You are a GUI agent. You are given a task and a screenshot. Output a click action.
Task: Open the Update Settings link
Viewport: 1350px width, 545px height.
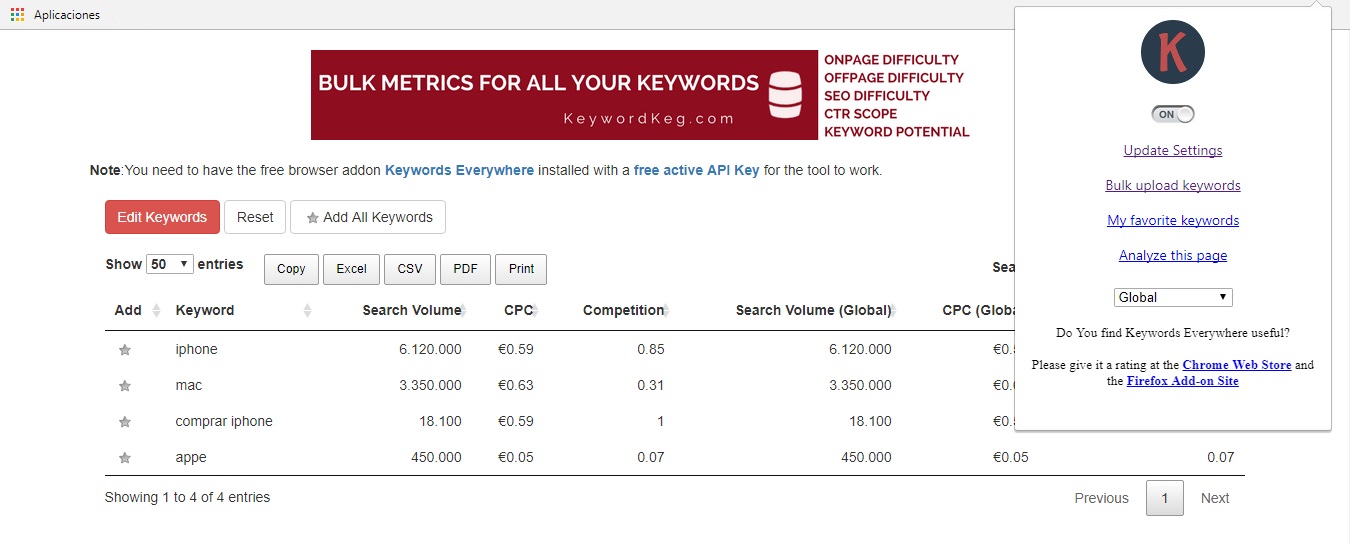(1173, 151)
